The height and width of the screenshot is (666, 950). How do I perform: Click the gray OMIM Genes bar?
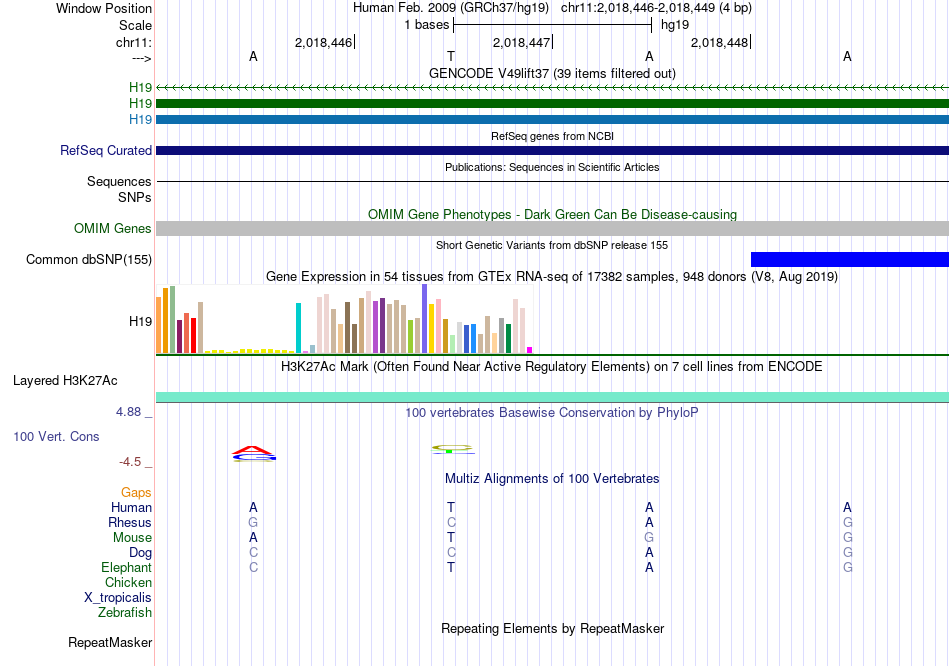point(552,228)
